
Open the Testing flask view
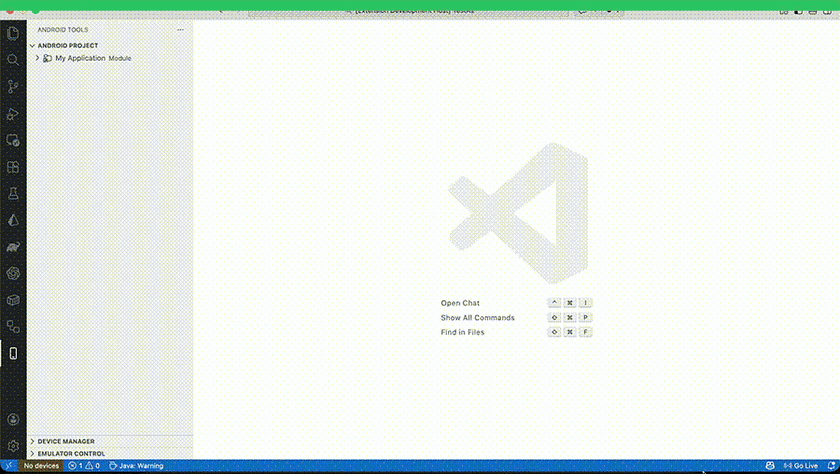pyautogui.click(x=13, y=193)
